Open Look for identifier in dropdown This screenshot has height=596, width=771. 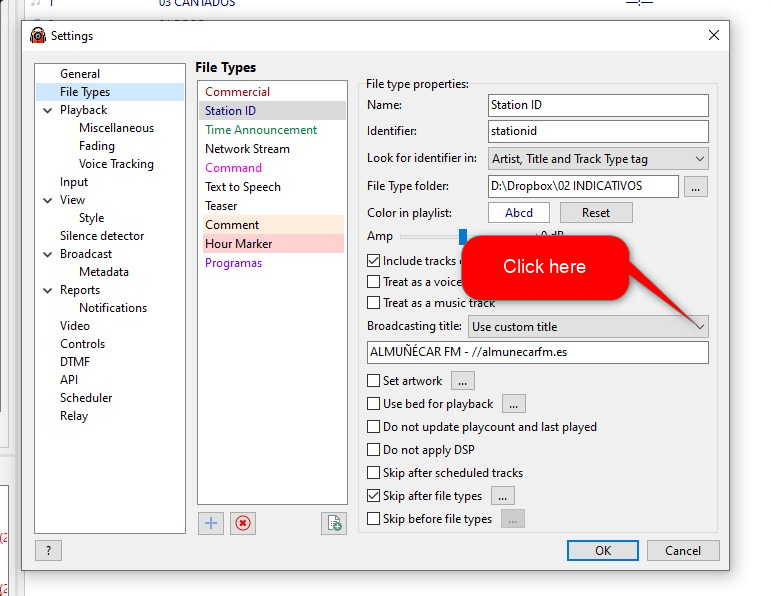click(x=598, y=158)
